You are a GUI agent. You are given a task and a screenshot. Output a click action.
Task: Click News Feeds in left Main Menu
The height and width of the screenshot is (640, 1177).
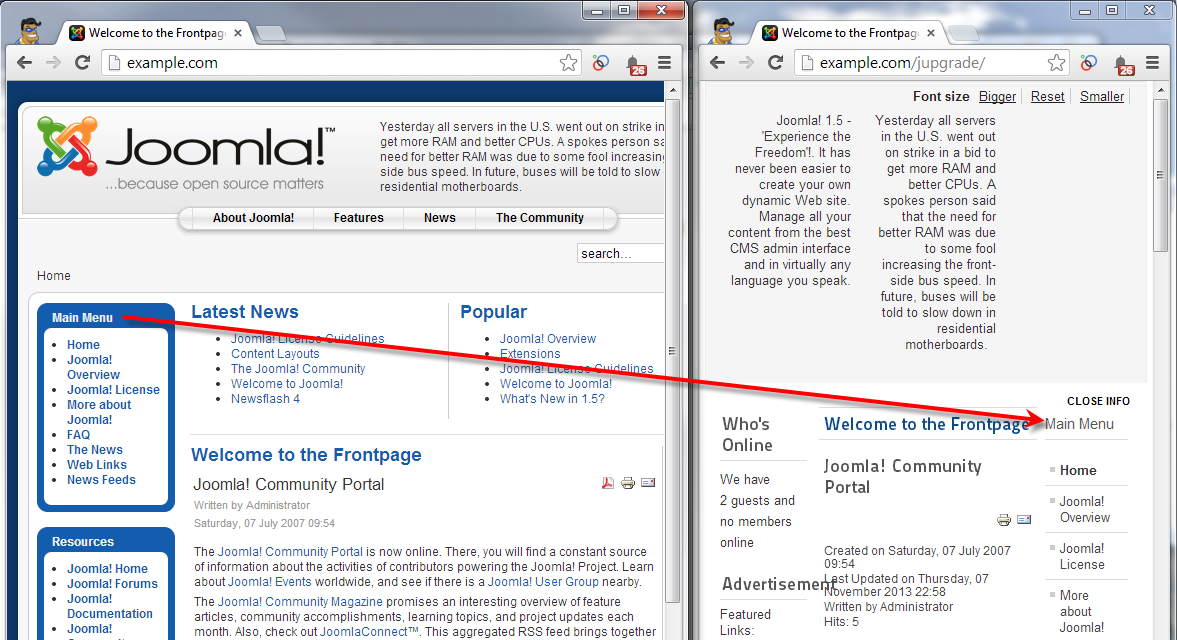(x=101, y=479)
